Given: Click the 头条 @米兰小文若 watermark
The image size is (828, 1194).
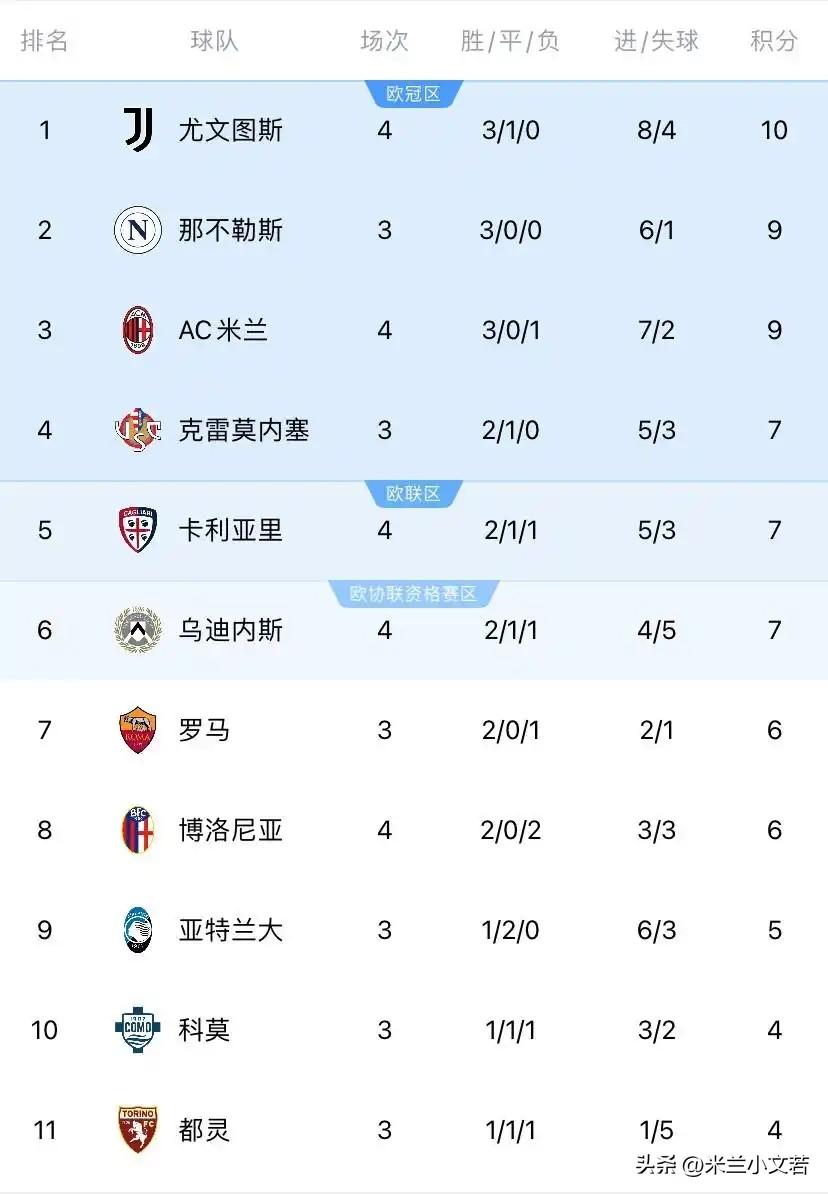Looking at the screenshot, I should tap(723, 1164).
